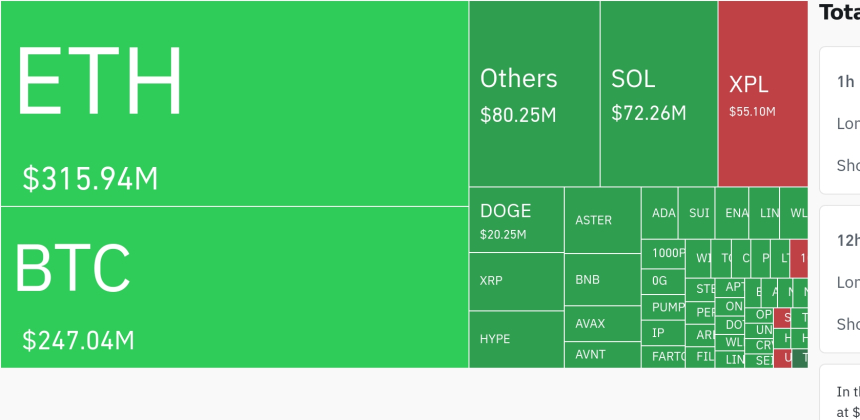
Task: Click the ENA tile
Action: tap(734, 213)
